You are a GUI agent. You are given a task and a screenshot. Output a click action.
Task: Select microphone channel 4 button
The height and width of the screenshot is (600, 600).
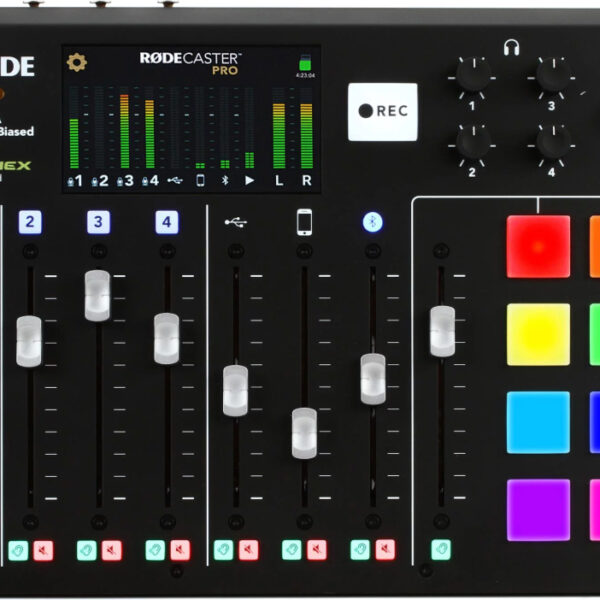click(166, 222)
